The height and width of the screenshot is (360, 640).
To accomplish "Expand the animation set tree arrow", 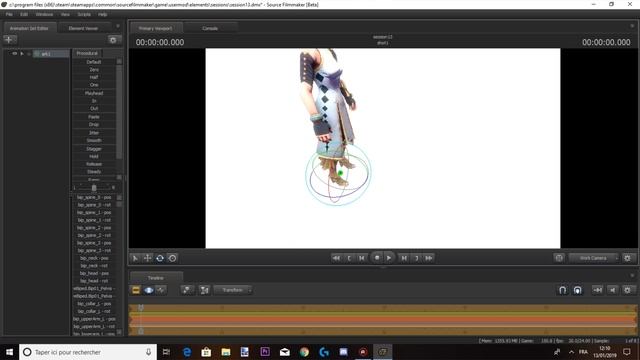I will coord(22,53).
